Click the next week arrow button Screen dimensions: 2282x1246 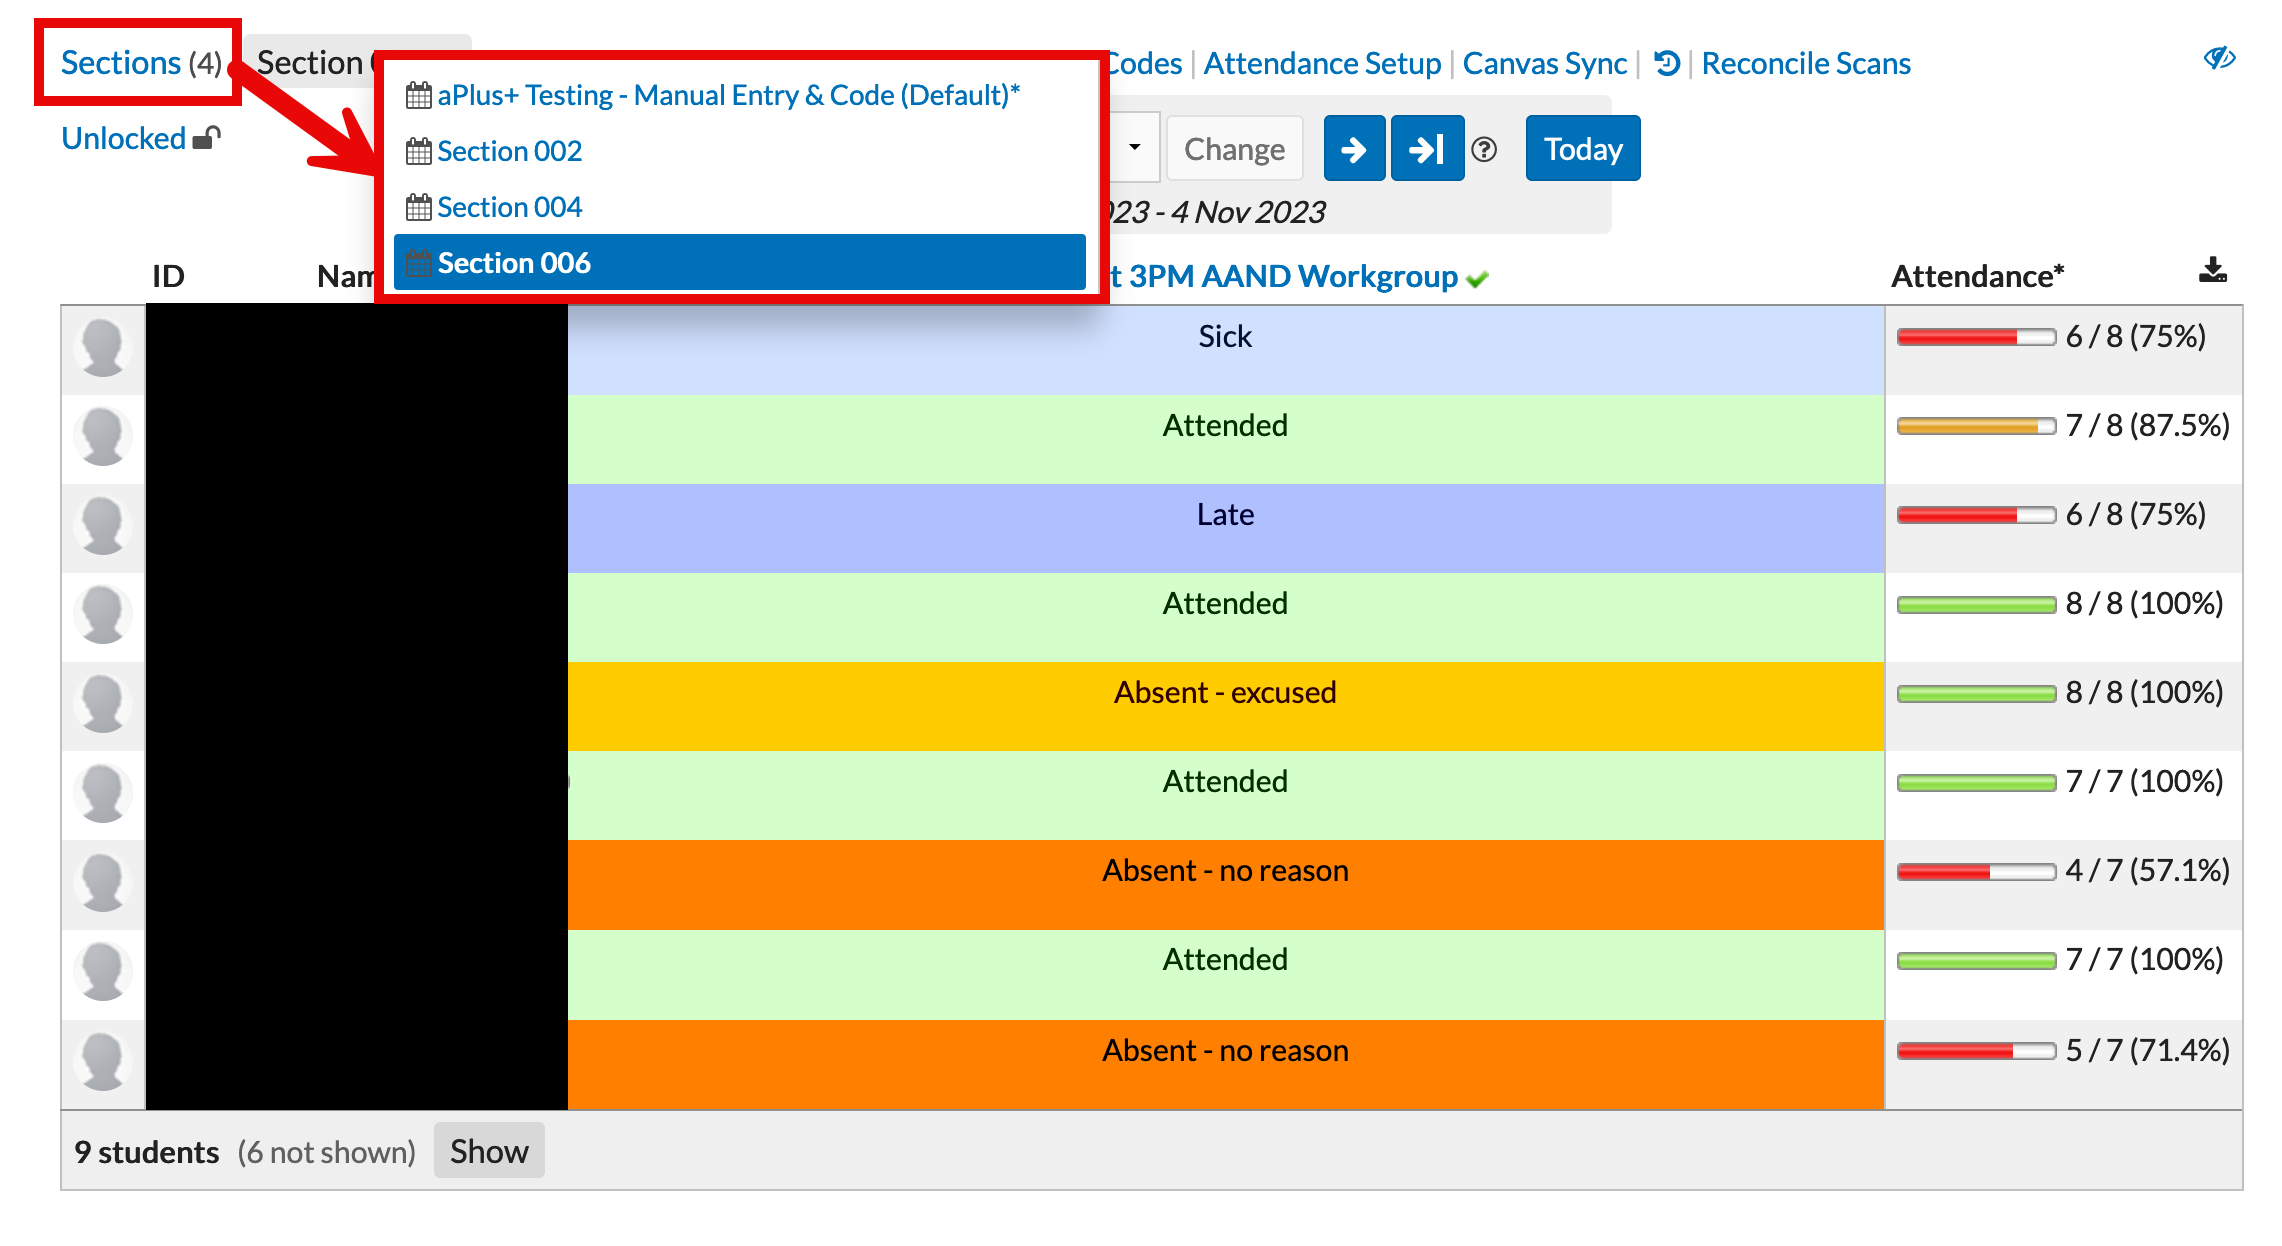click(x=1353, y=149)
